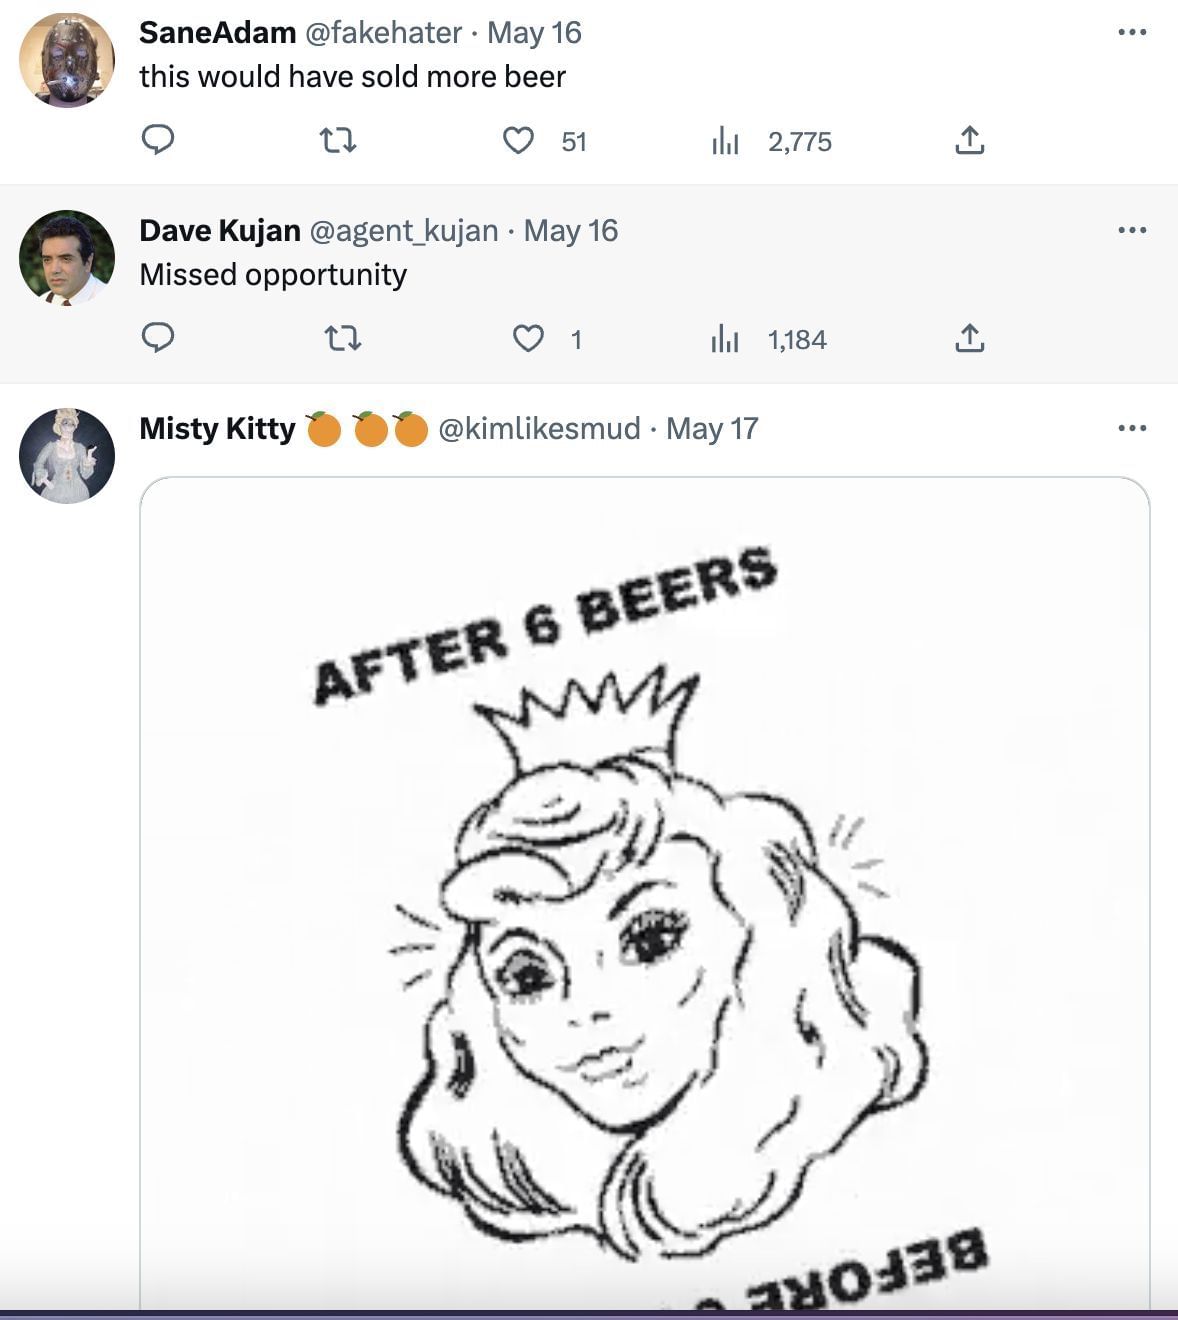Reply to Dave Kujan's tweet
1178x1320 pixels.
click(x=158, y=338)
